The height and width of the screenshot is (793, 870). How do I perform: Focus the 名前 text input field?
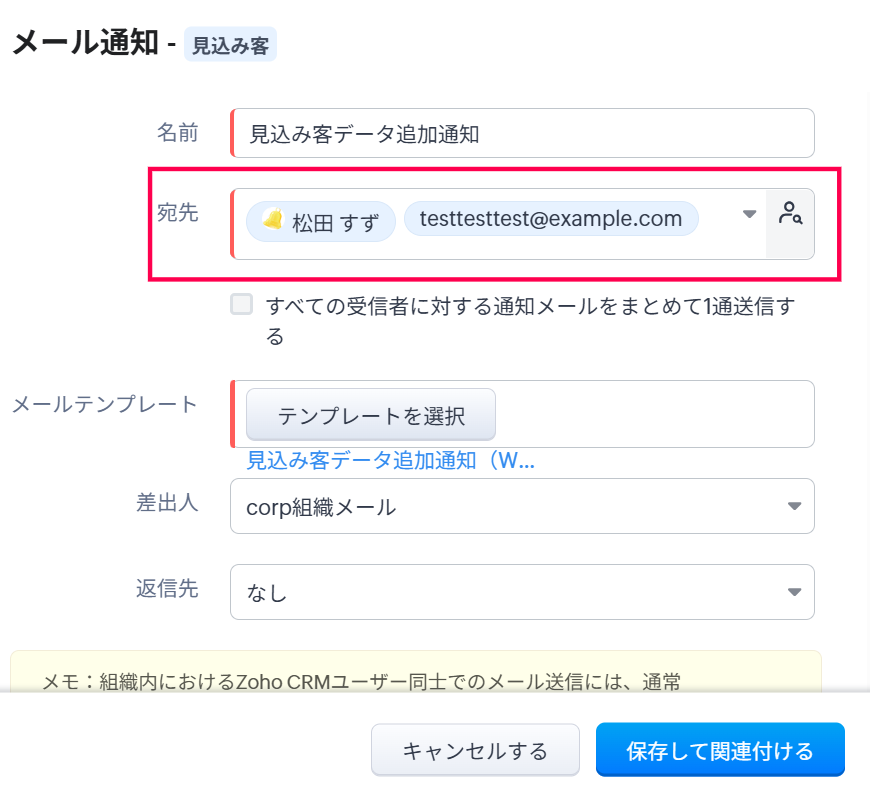click(x=523, y=134)
